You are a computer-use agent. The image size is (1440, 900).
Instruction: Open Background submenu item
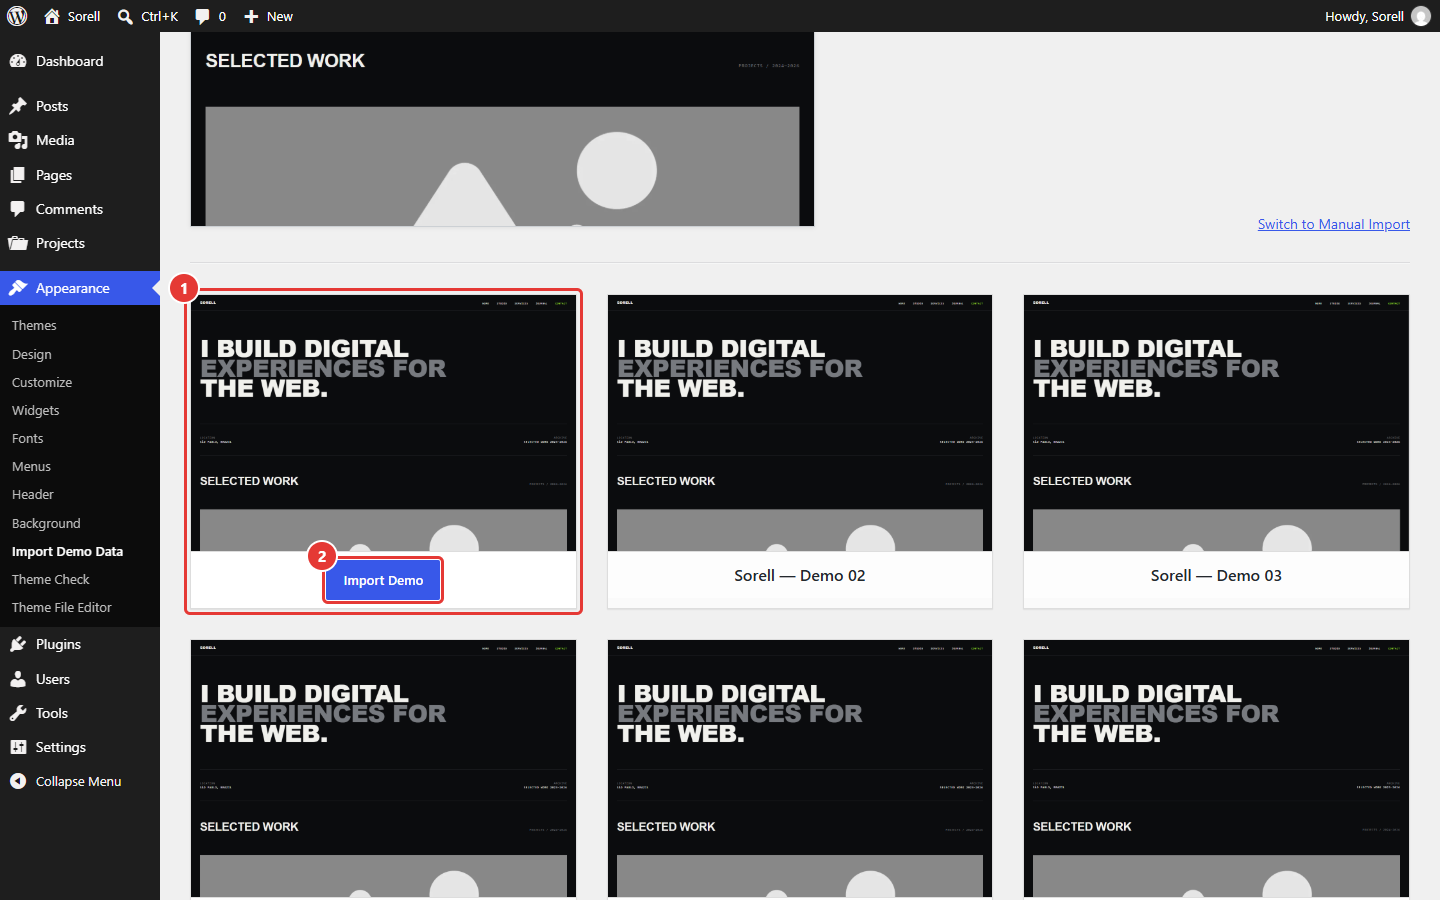46,523
